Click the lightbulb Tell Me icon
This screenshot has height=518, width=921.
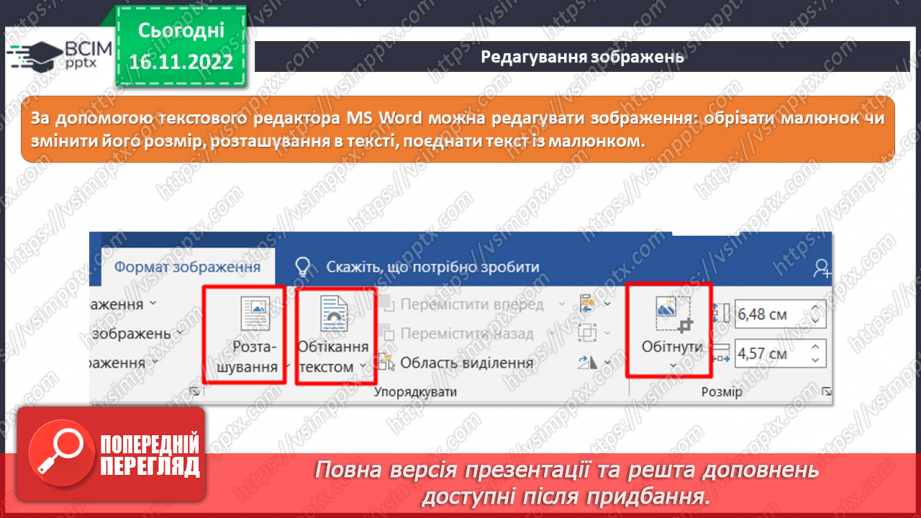click(x=304, y=267)
